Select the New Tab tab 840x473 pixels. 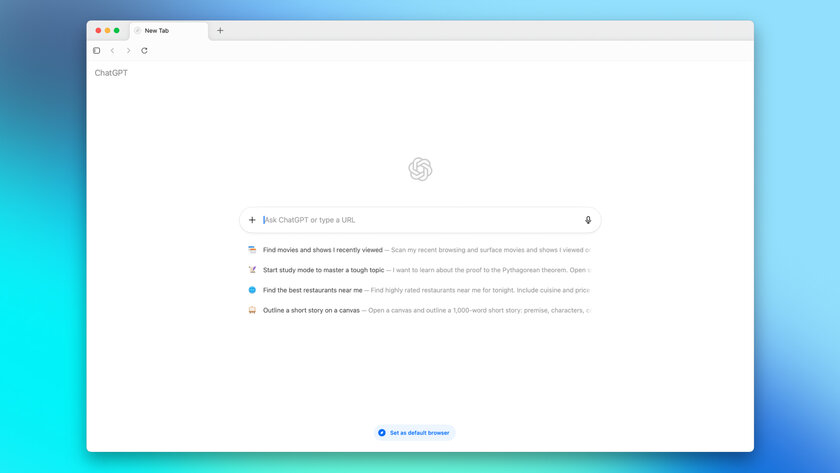169,31
